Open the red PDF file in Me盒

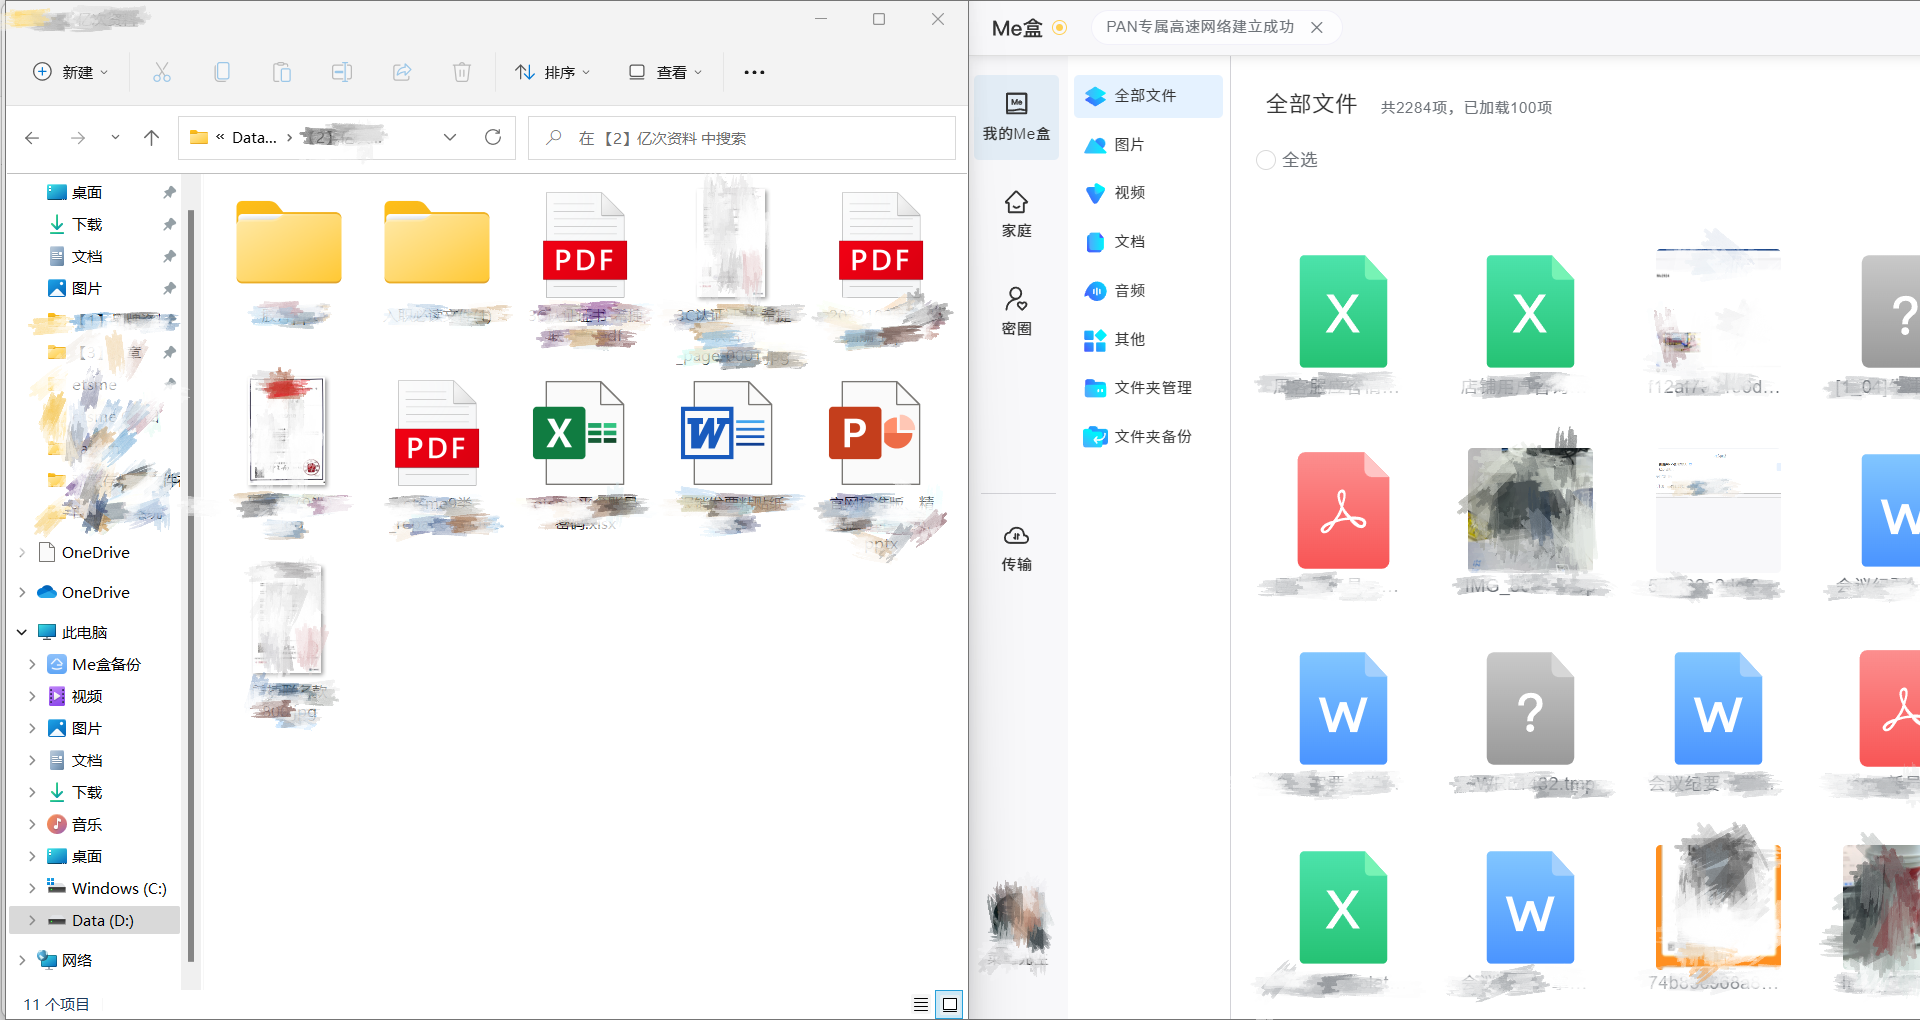pyautogui.click(x=1343, y=510)
